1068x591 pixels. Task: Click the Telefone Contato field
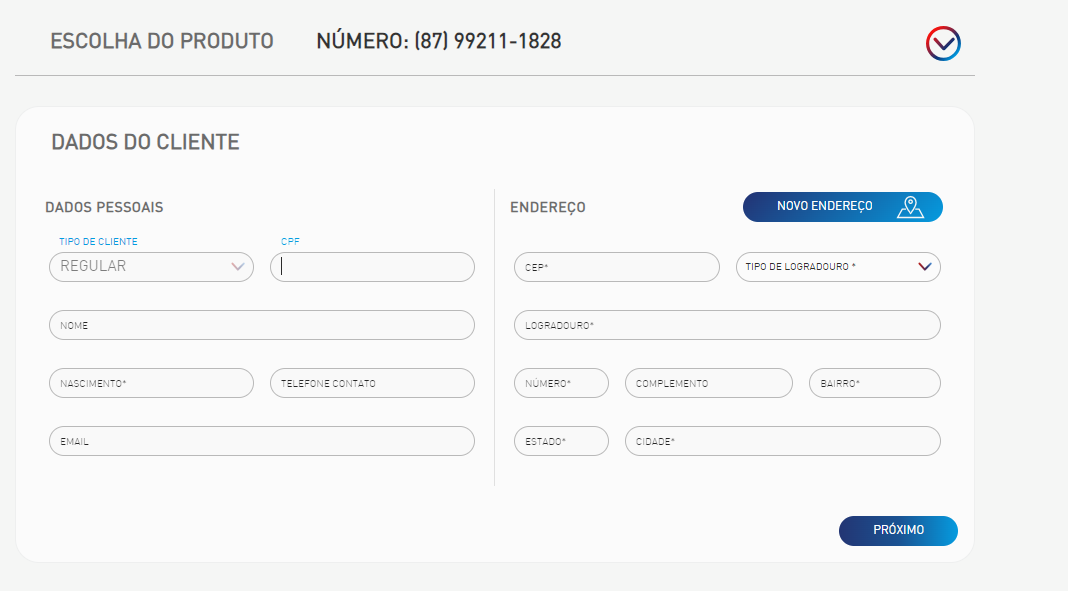coord(372,383)
